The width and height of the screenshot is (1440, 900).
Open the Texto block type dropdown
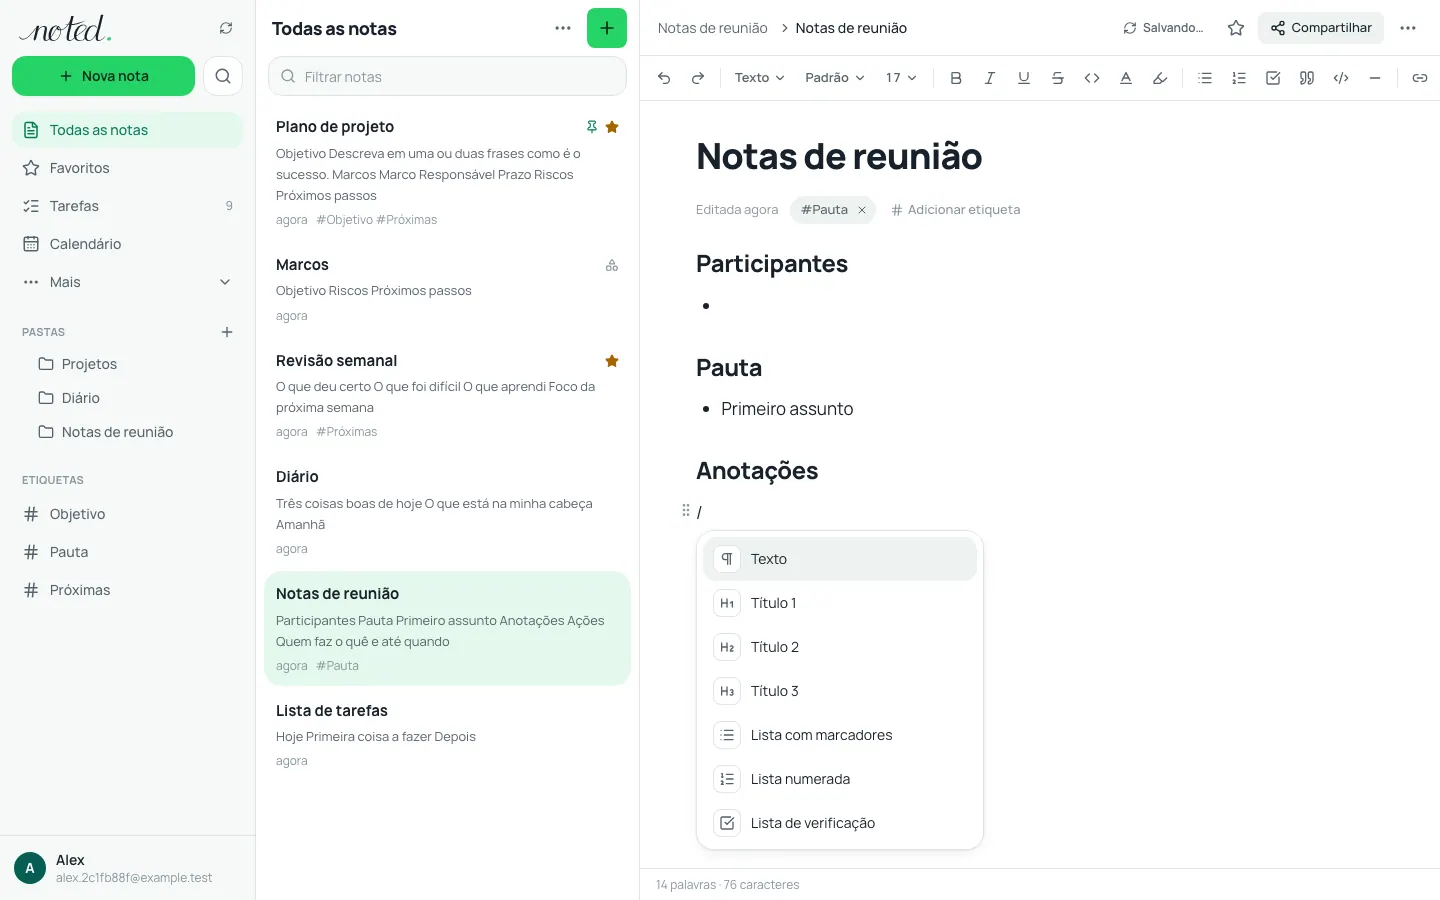pos(759,78)
